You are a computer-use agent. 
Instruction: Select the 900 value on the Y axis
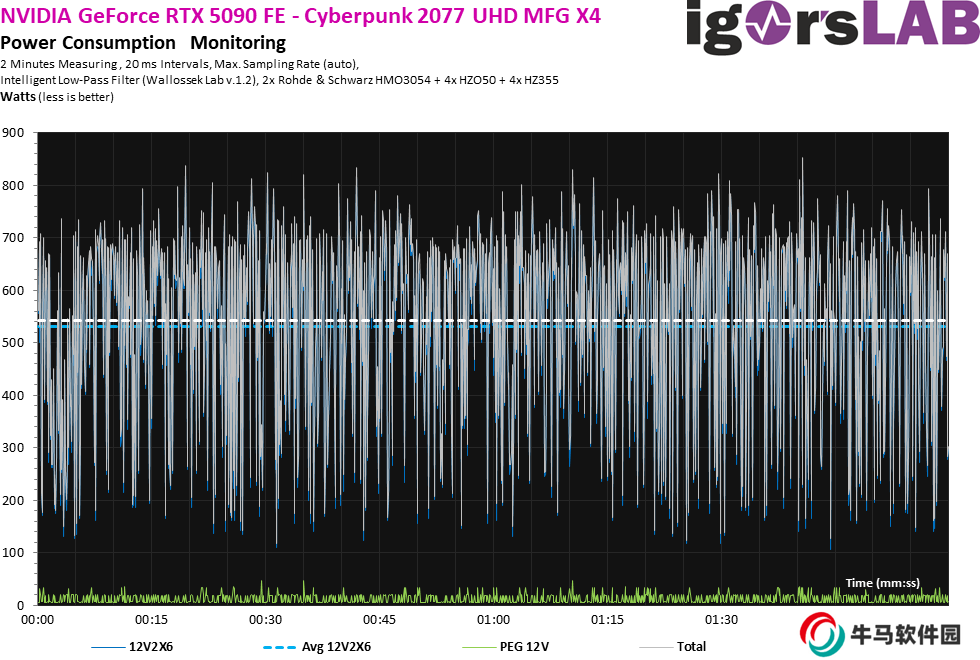(x=14, y=133)
